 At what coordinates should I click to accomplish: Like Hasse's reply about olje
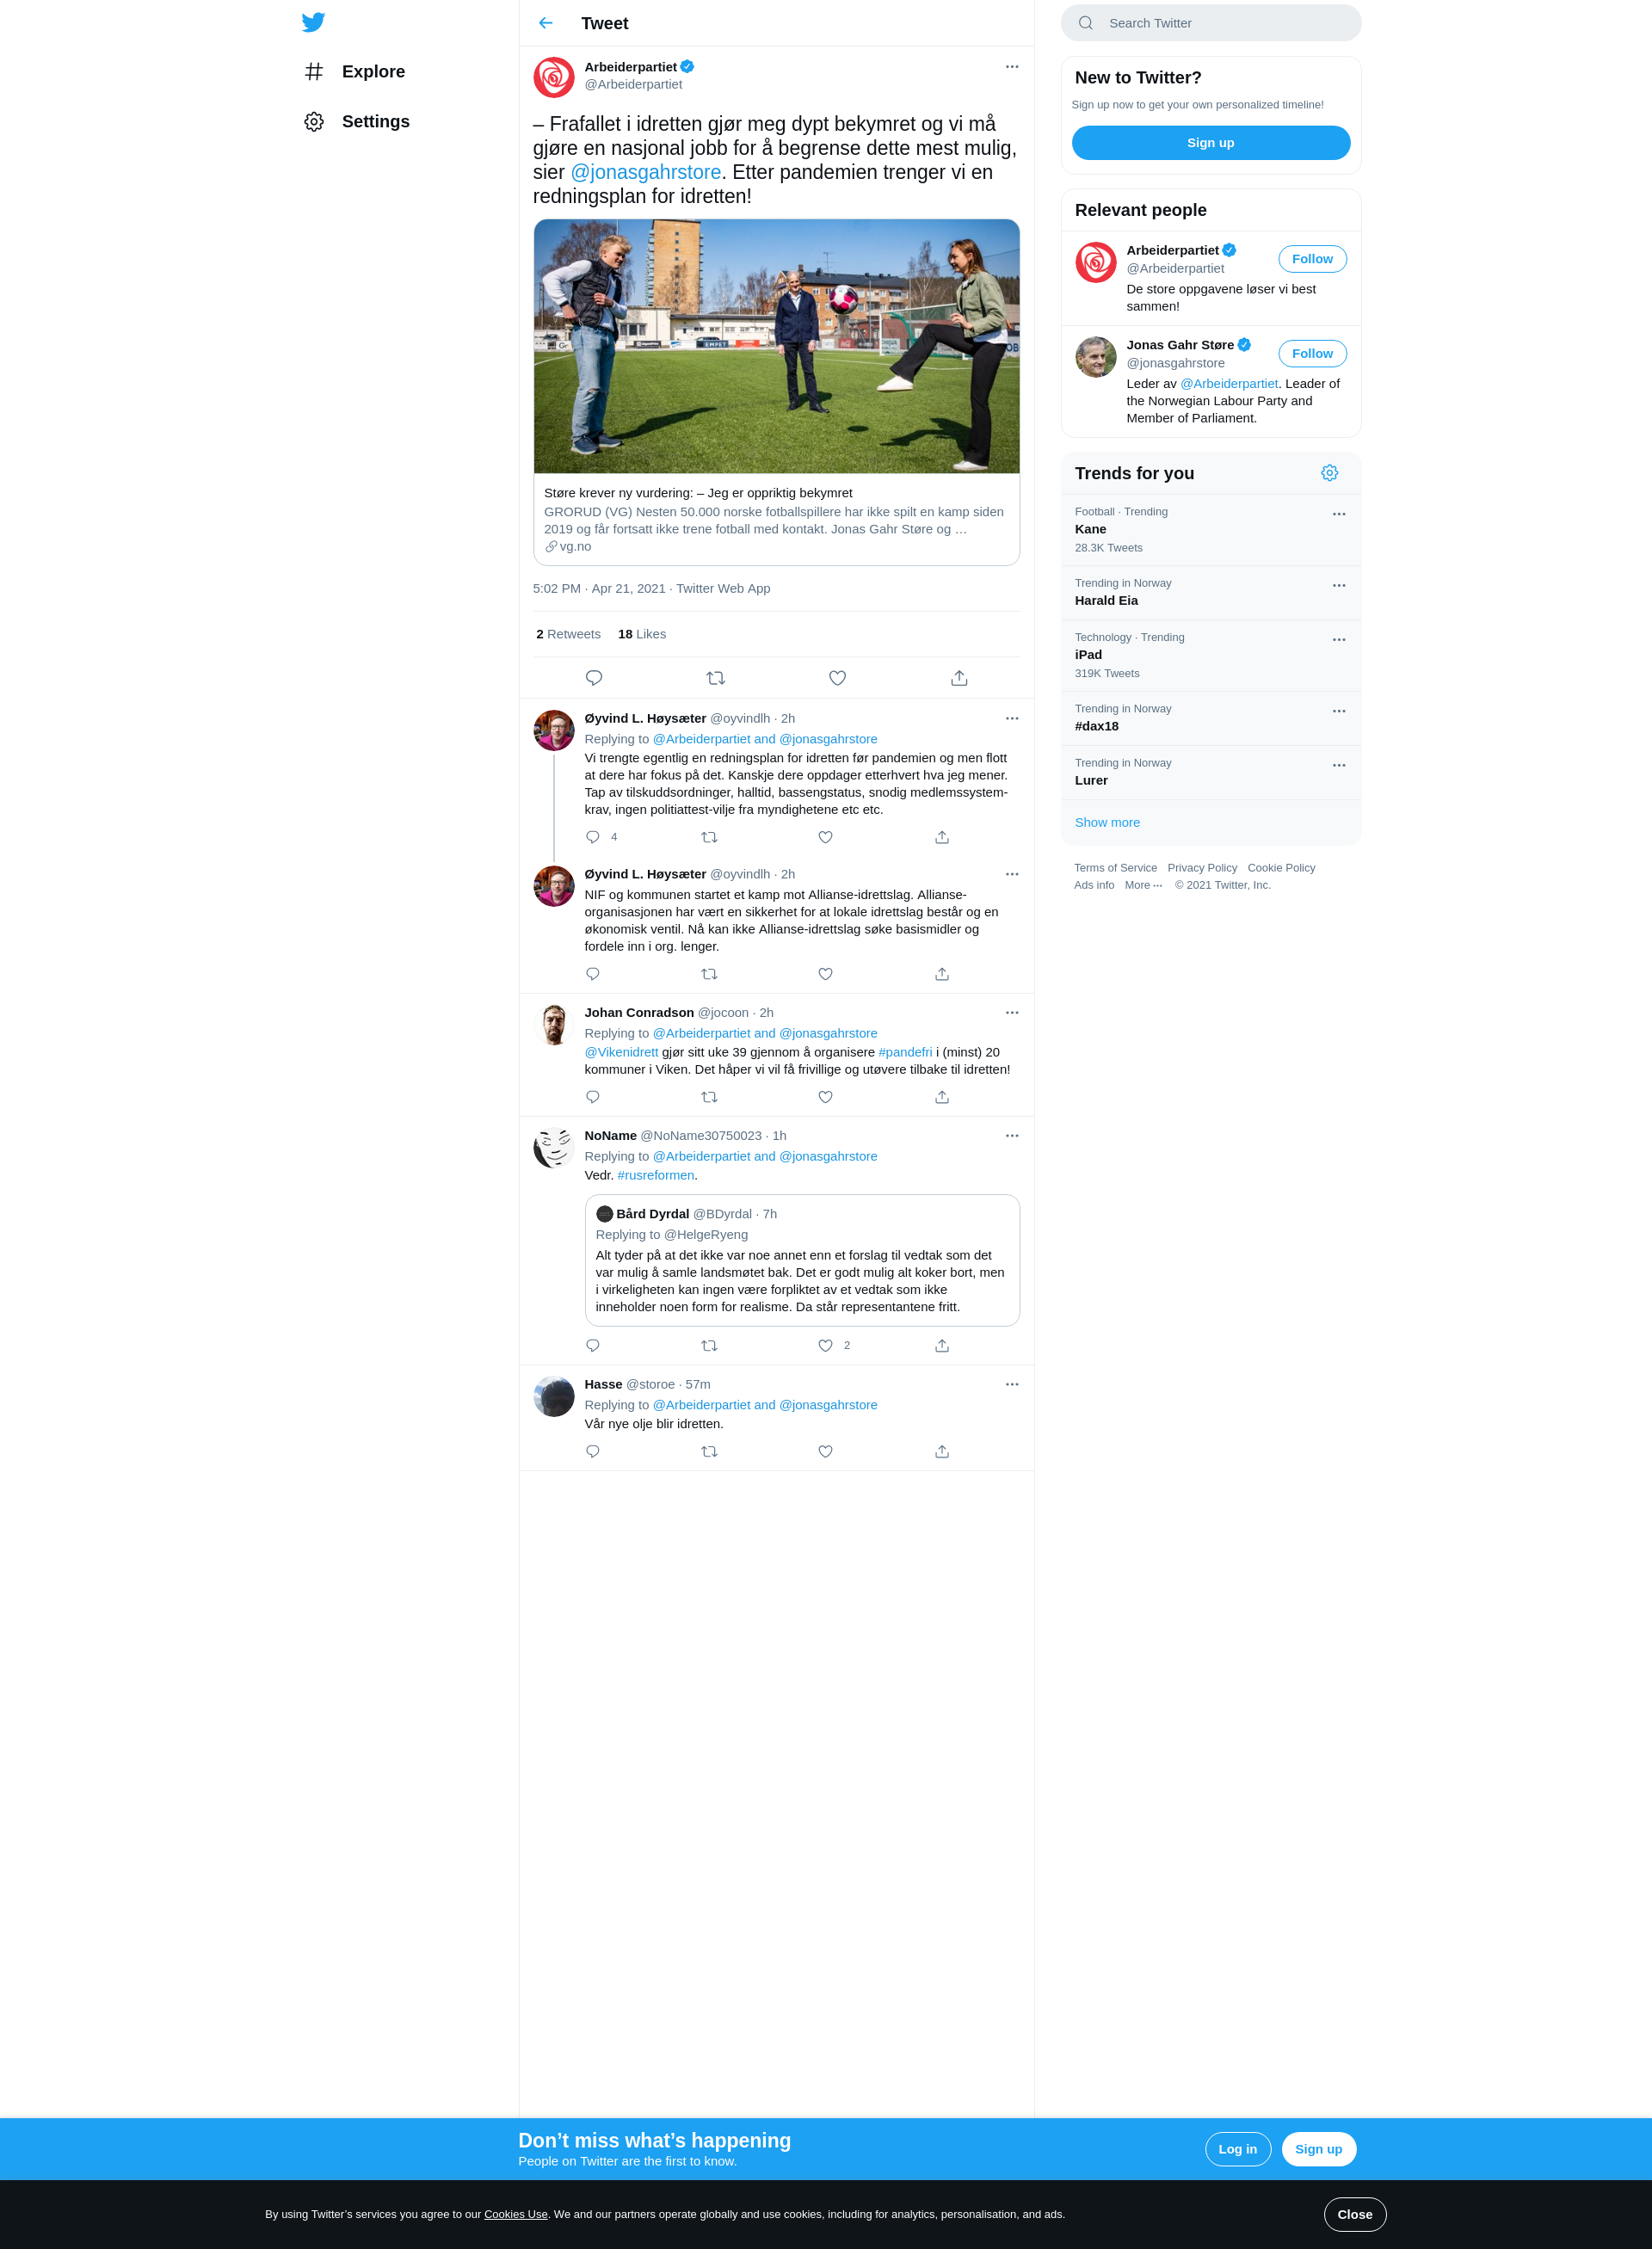tap(825, 1451)
